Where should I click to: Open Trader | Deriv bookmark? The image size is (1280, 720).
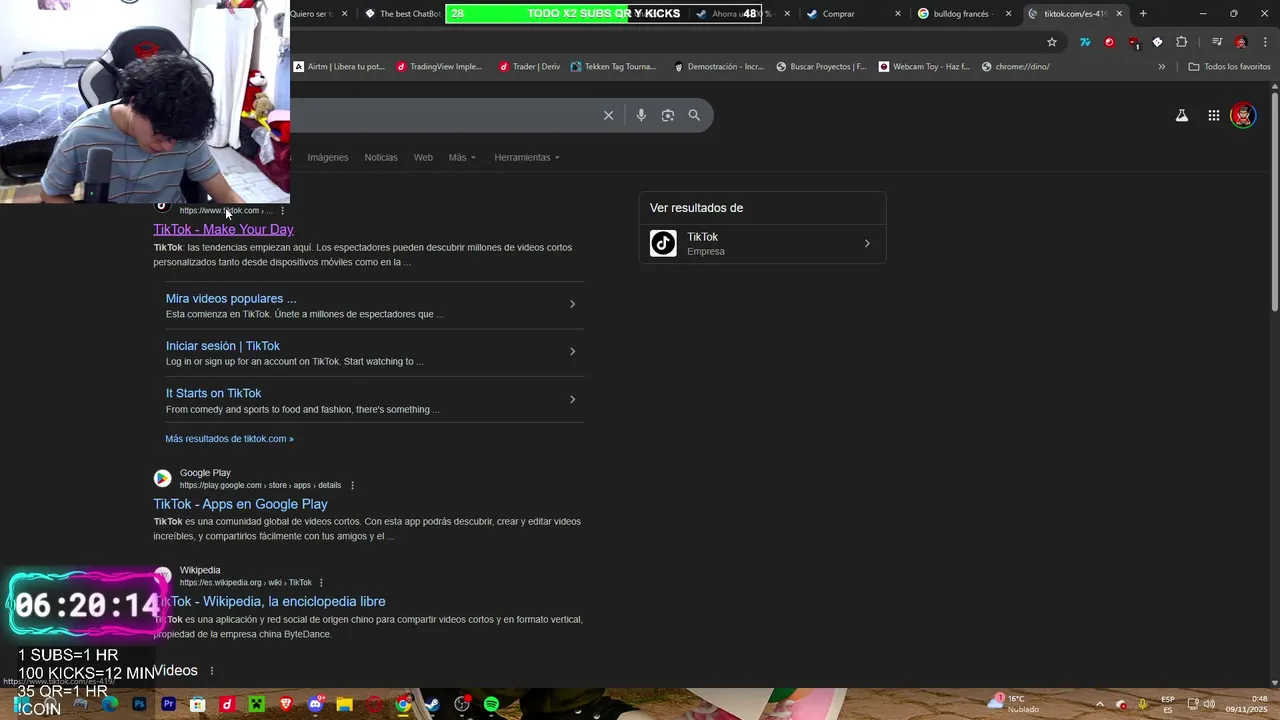530,67
